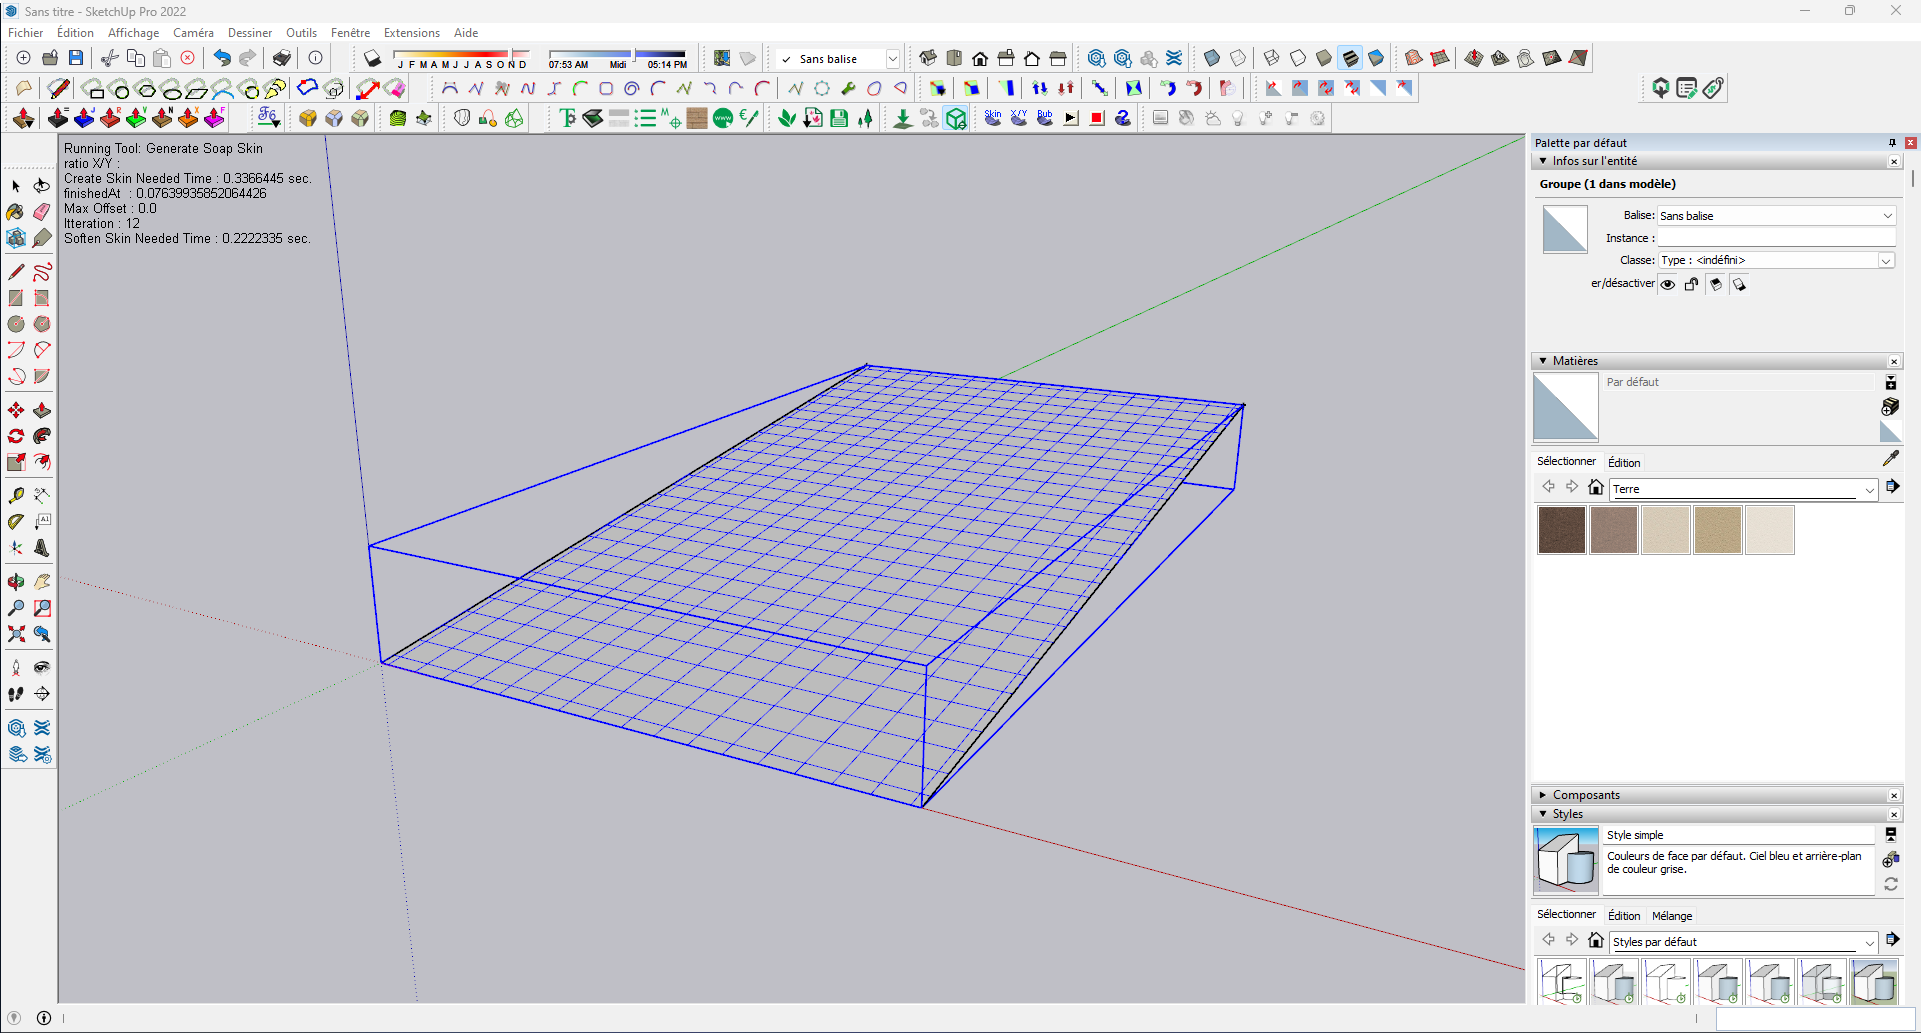Expand the Composants panel
This screenshot has height=1033, width=1921.
[x=1586, y=795]
